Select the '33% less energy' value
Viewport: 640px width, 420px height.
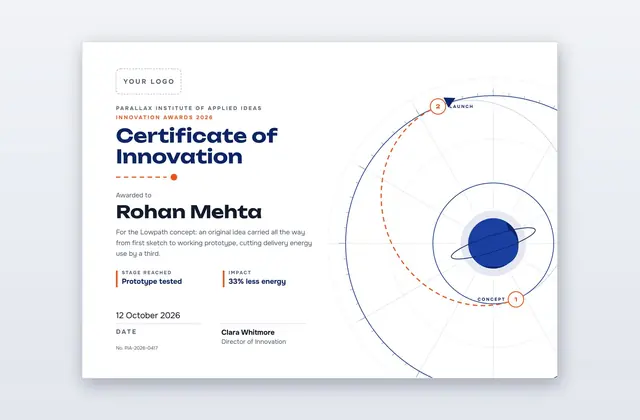[257, 281]
